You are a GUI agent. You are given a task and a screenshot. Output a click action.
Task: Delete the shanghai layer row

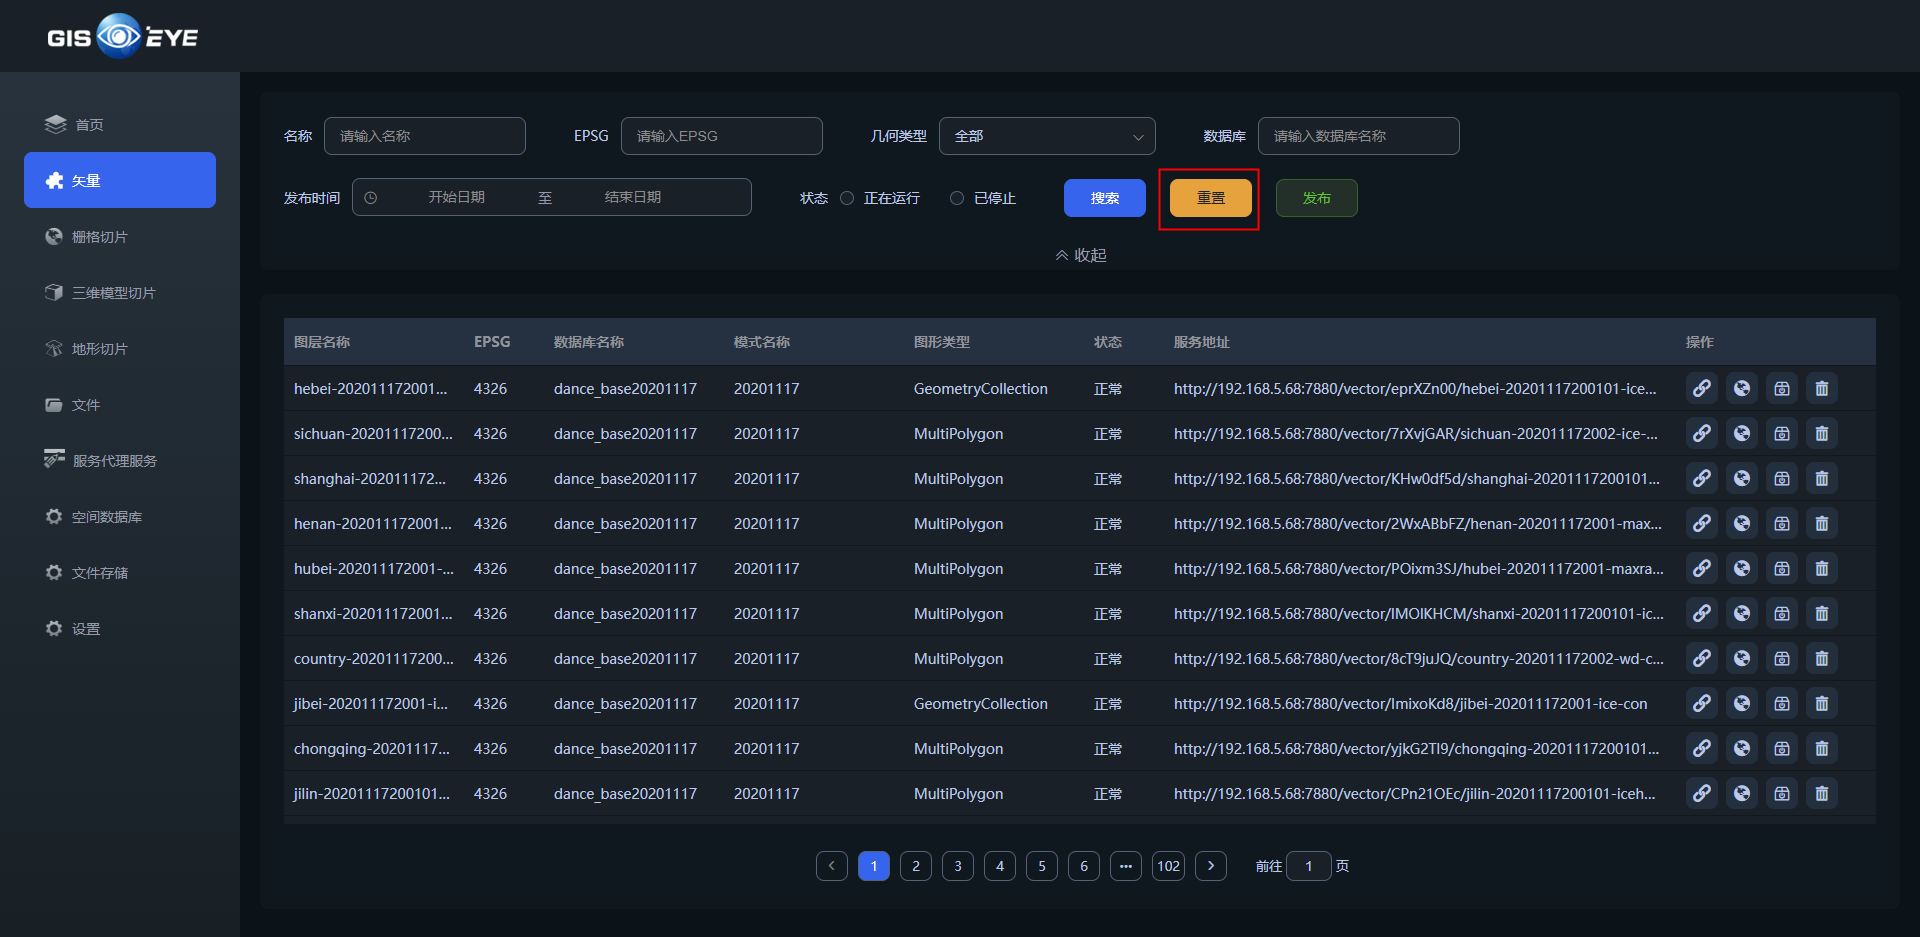[x=1821, y=478]
